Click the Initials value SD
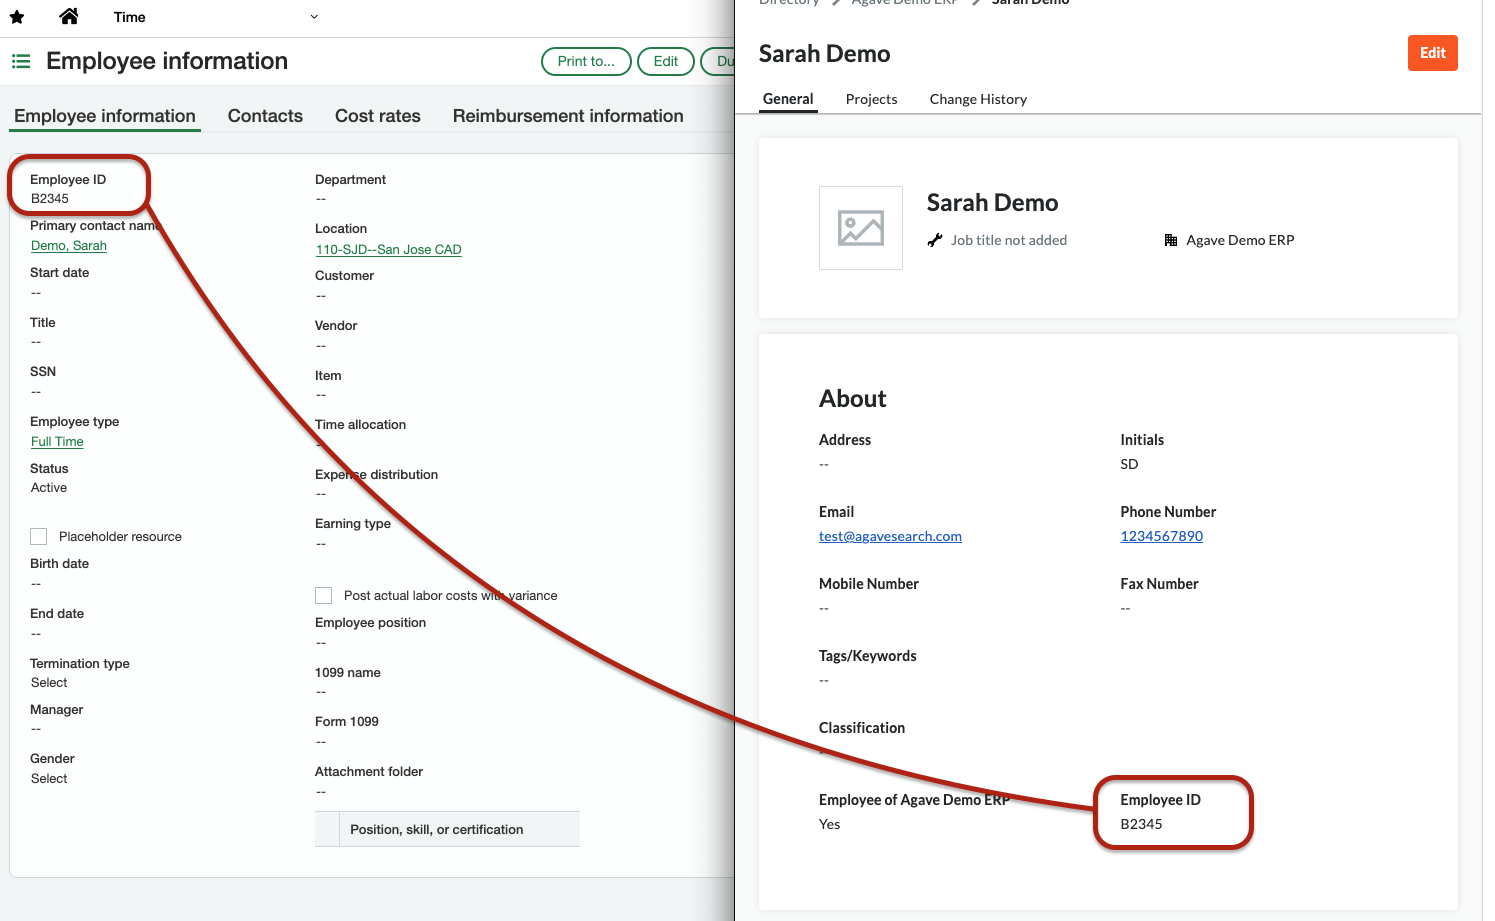The height and width of the screenshot is (921, 1495). (x=1129, y=464)
